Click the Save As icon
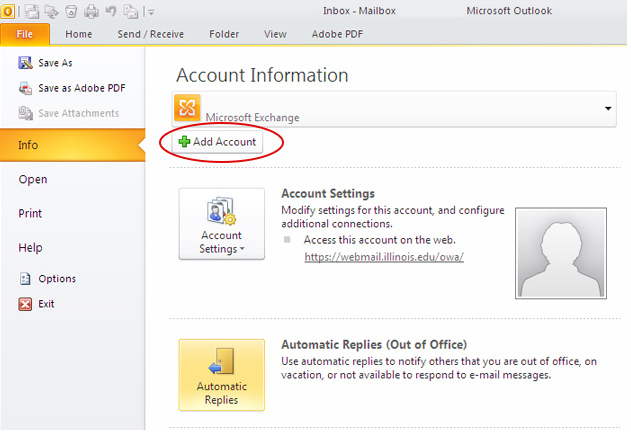This screenshot has width=631, height=432. [x=25, y=63]
